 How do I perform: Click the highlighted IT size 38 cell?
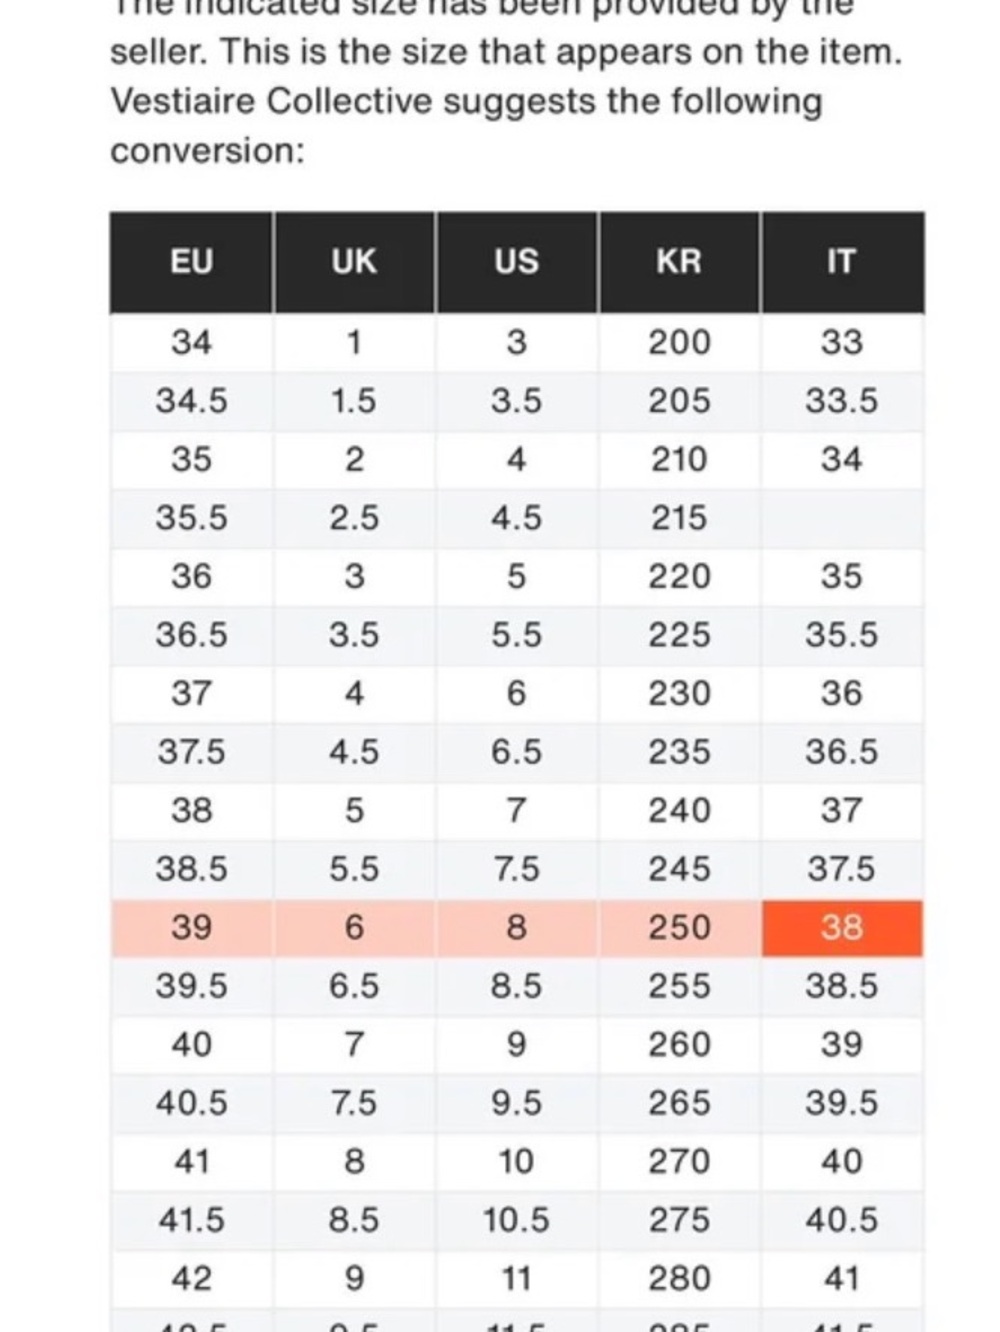click(842, 928)
